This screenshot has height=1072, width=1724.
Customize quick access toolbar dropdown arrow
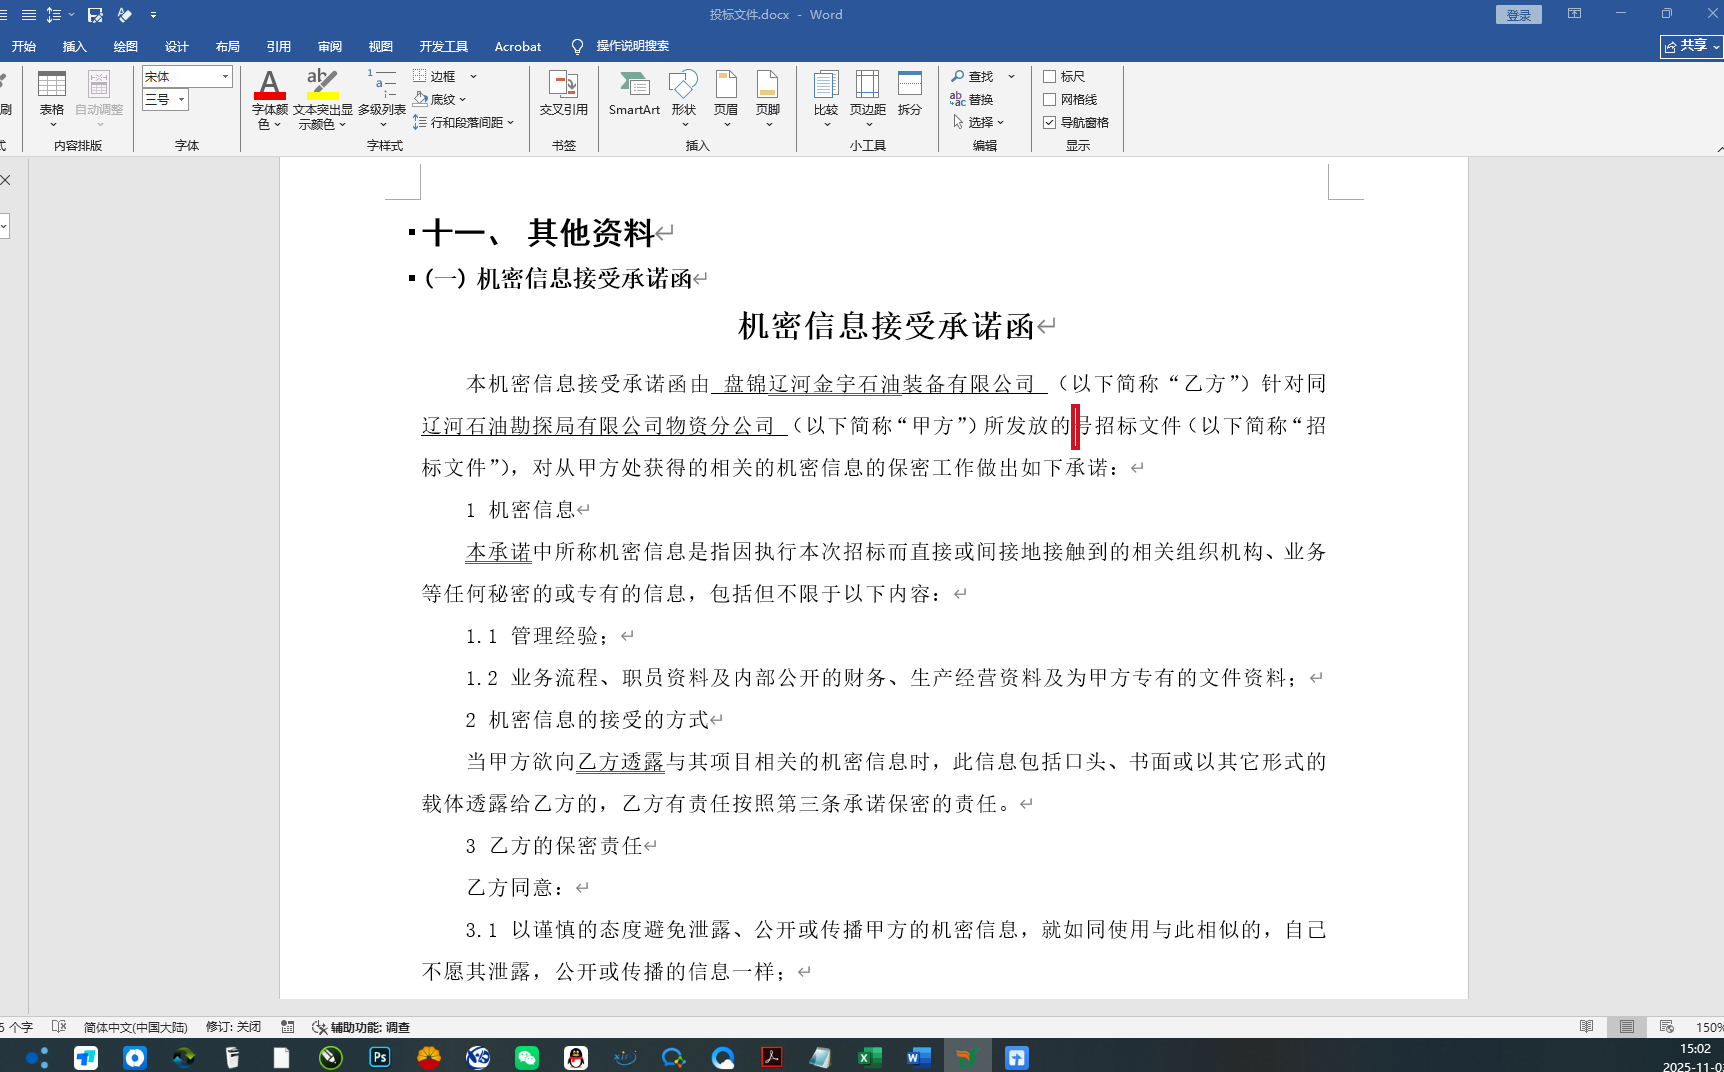tap(153, 15)
